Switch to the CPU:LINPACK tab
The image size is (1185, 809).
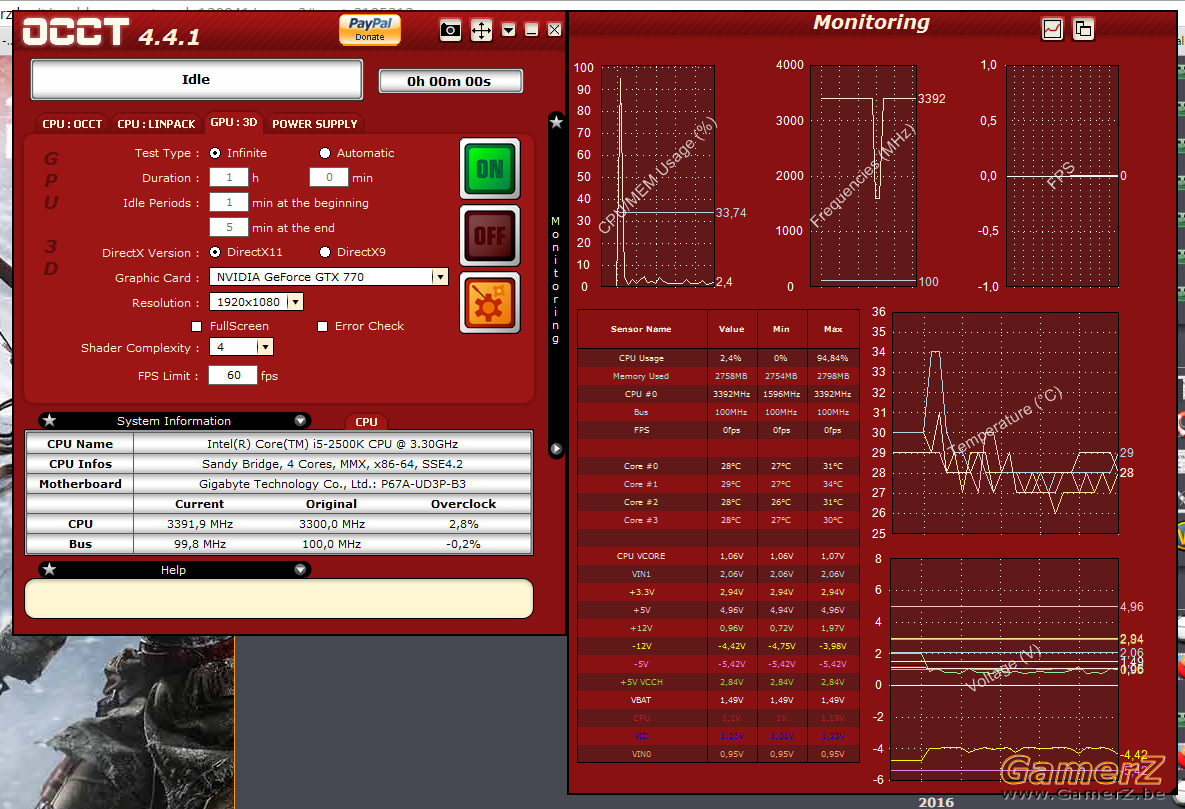(x=156, y=124)
